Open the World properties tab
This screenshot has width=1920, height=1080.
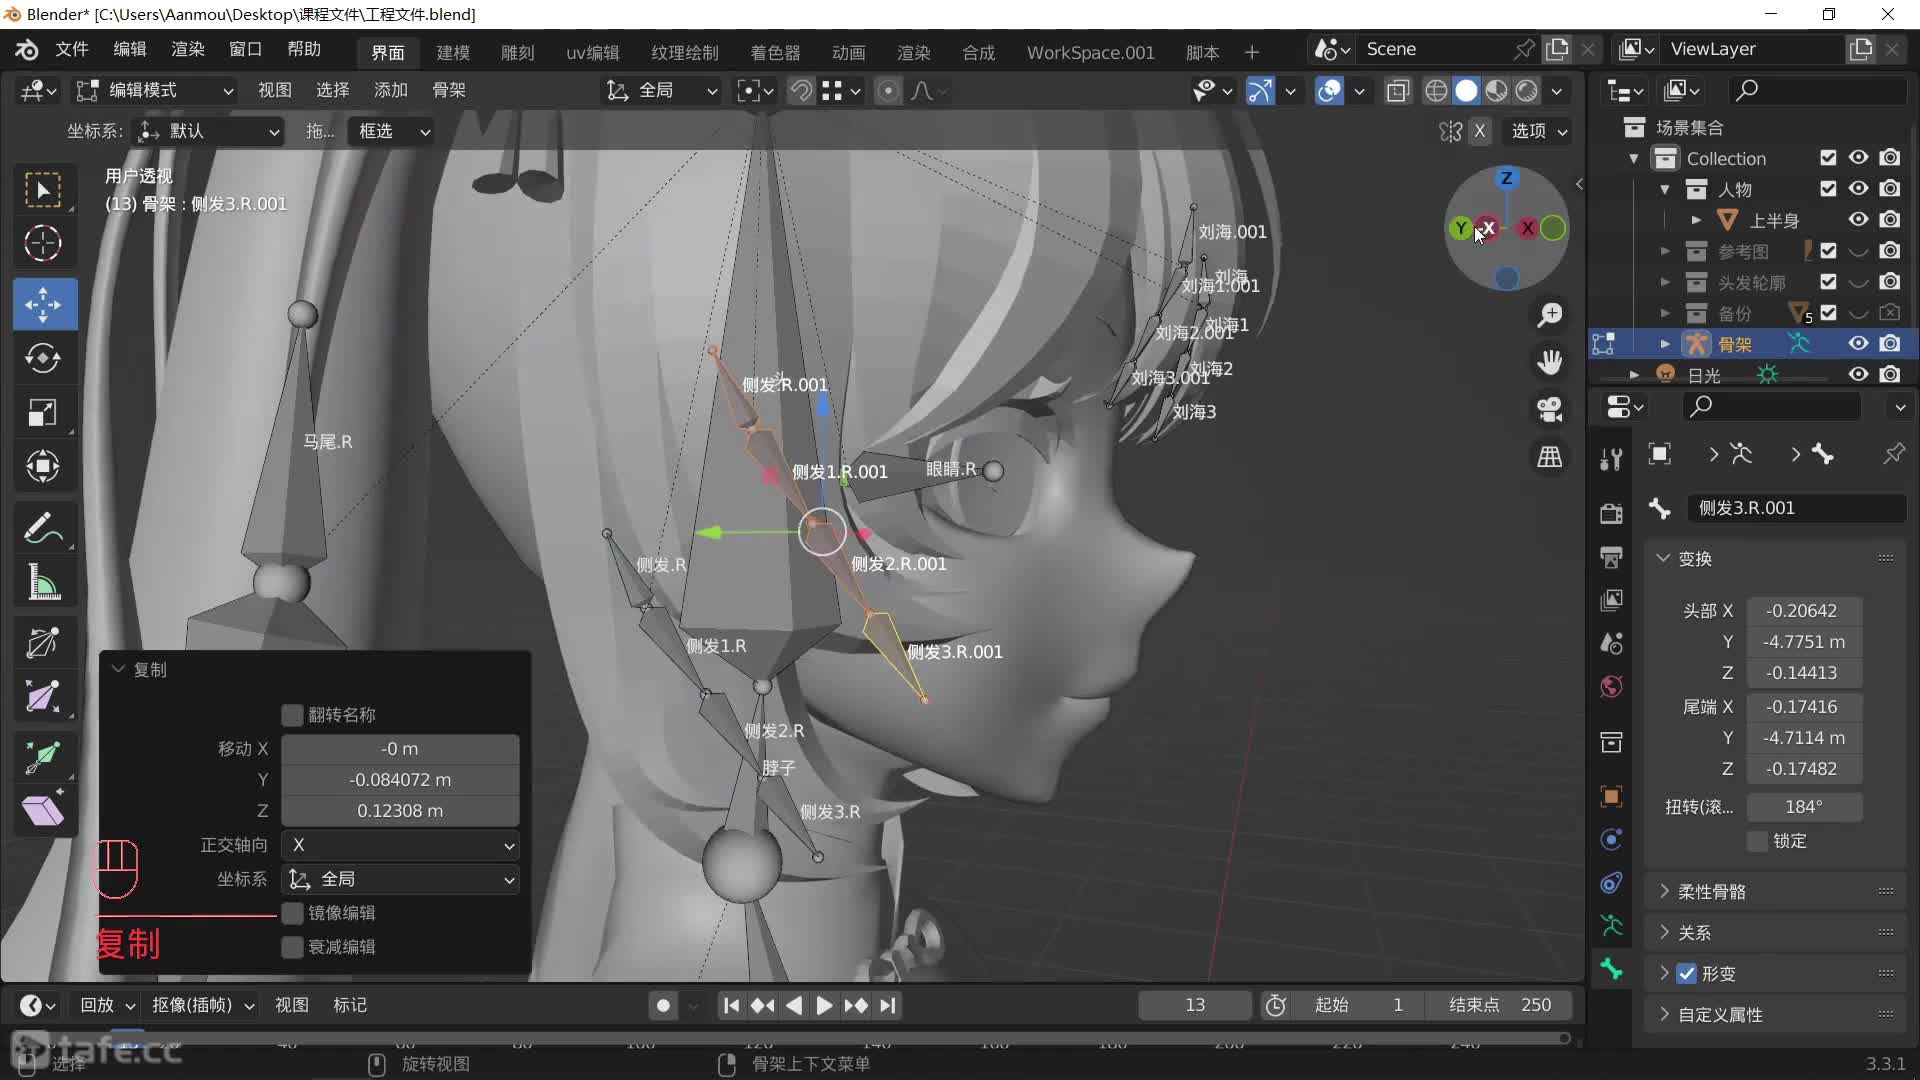pyautogui.click(x=1611, y=686)
